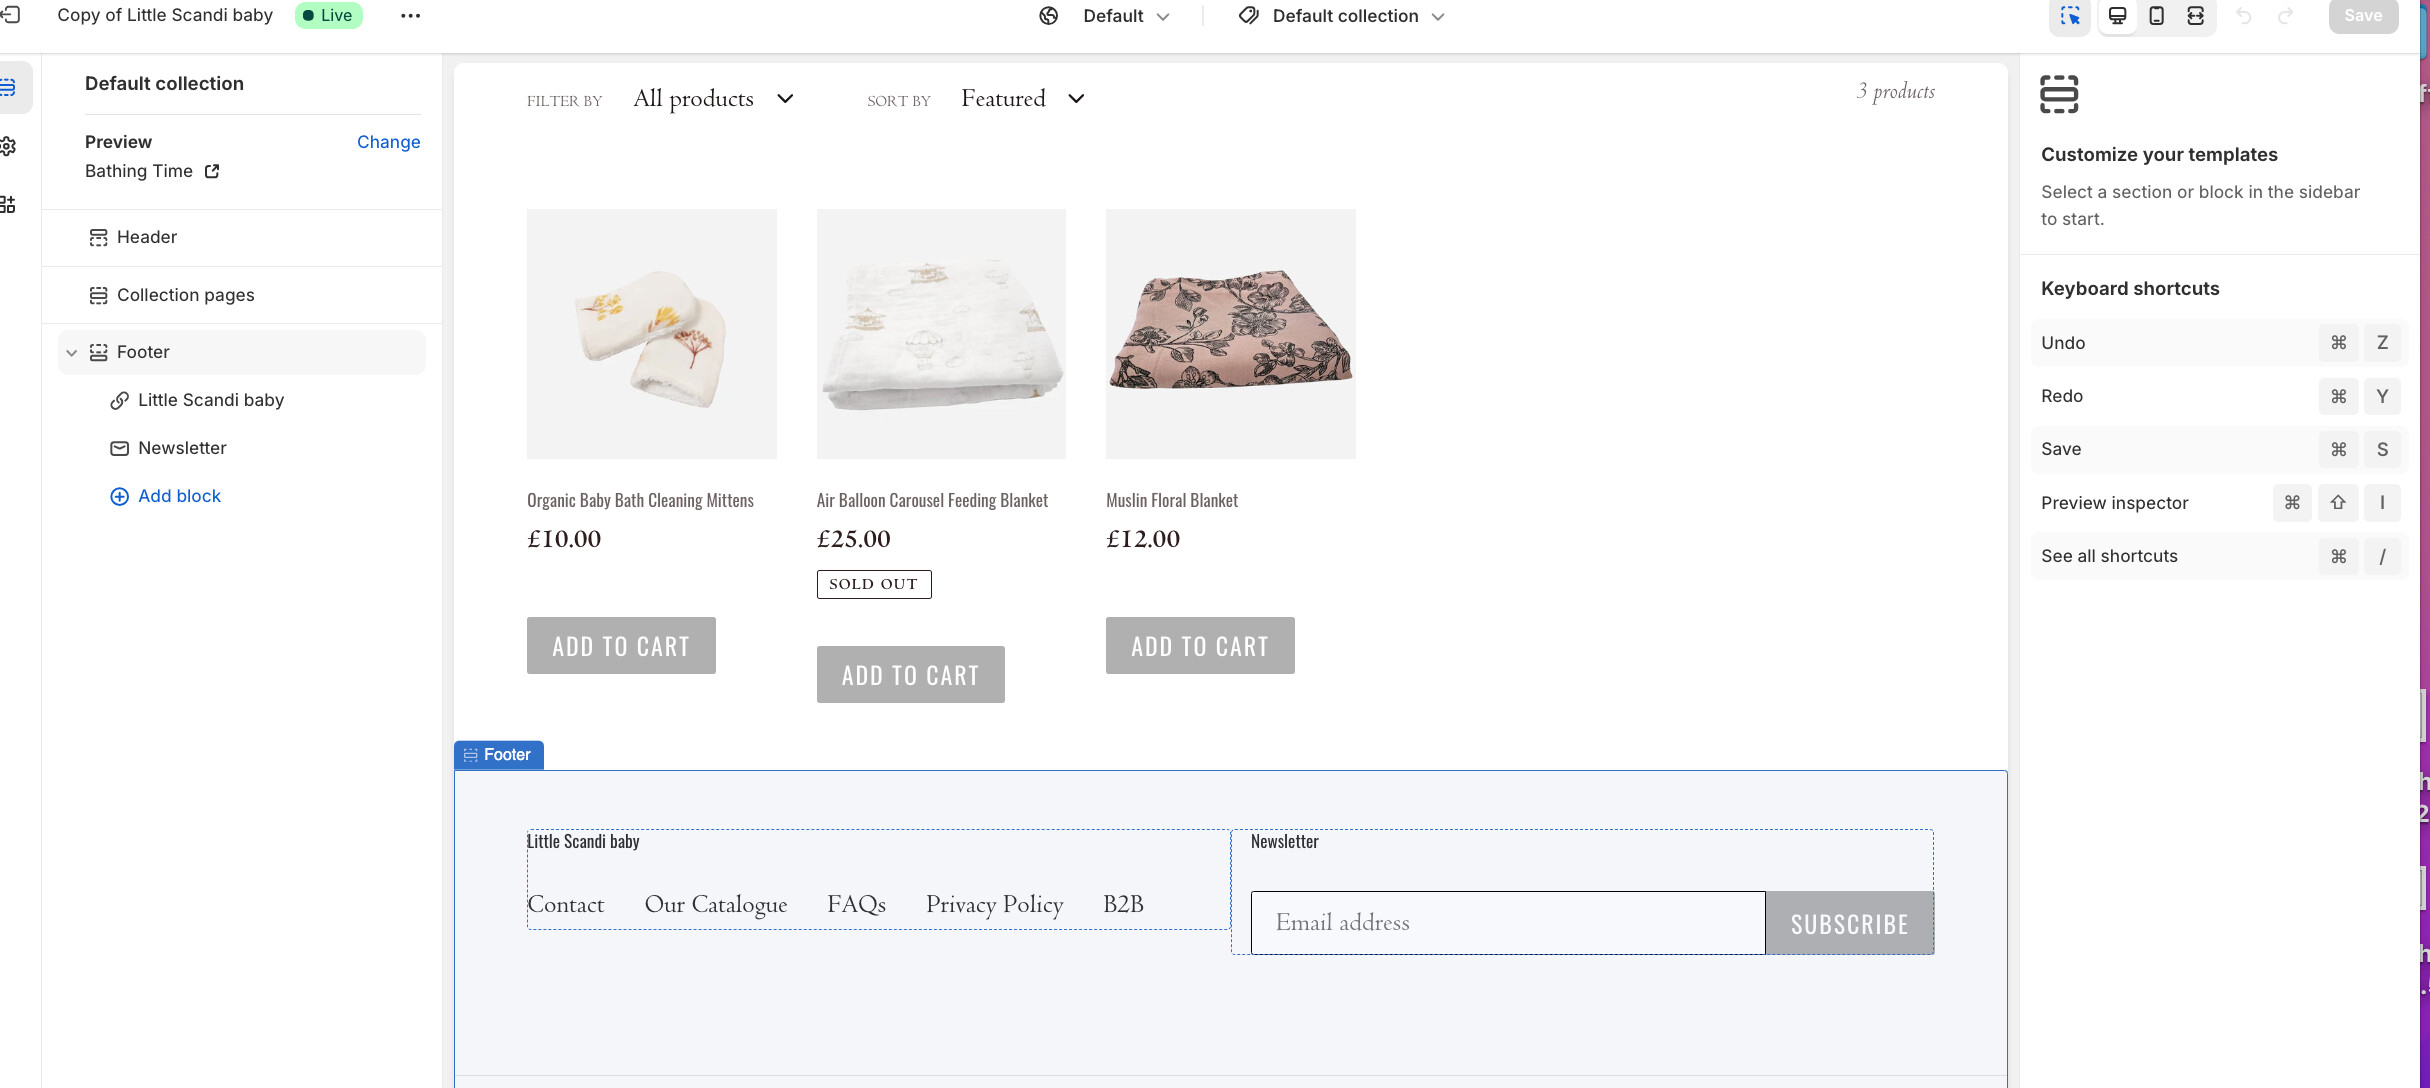Click the Sections icon in left rail
The width and height of the screenshot is (2430, 1088).
point(8,88)
